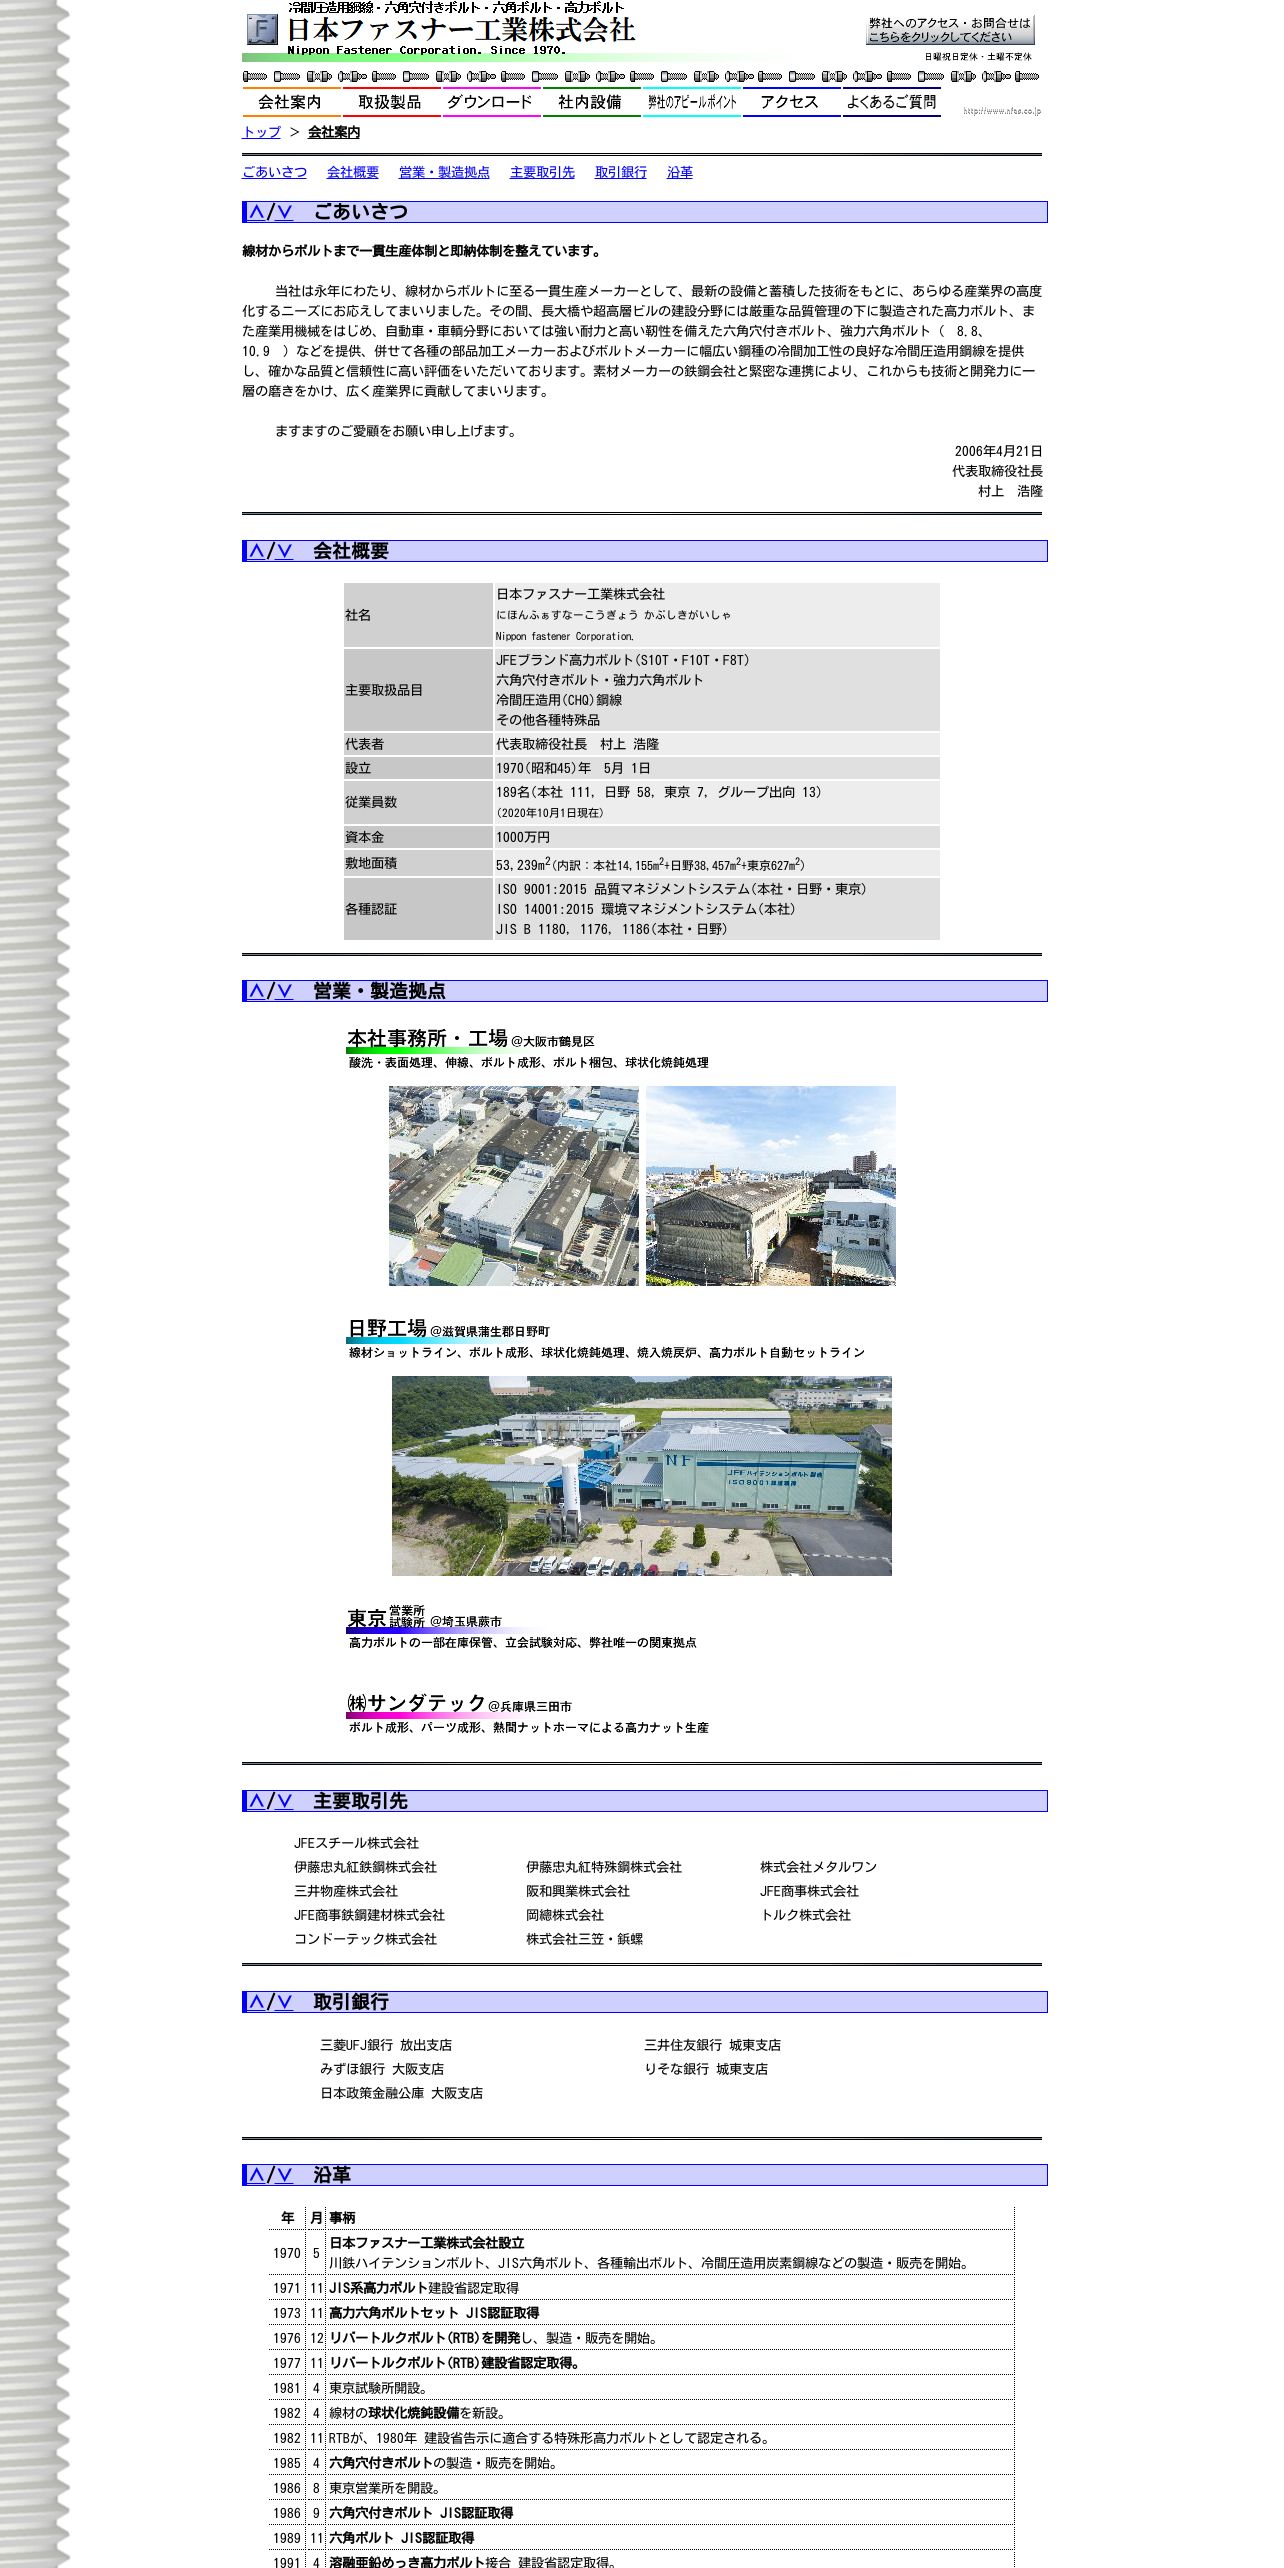This screenshot has height=2568, width=1284.
Task: Click the 会社案内 breadcrumb text
Action: tap(334, 132)
